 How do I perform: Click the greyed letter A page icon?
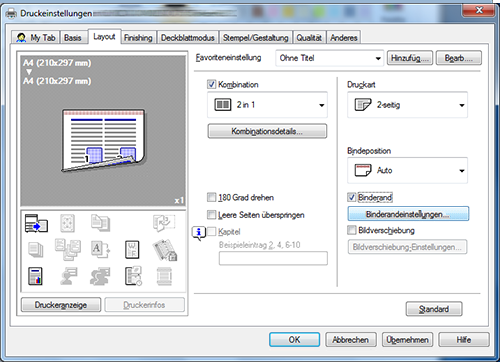100,250
